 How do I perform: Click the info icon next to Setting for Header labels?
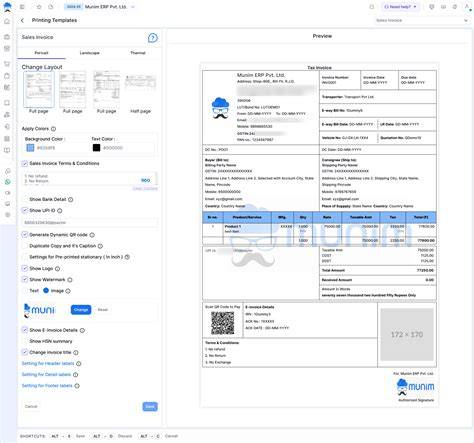(x=79, y=364)
